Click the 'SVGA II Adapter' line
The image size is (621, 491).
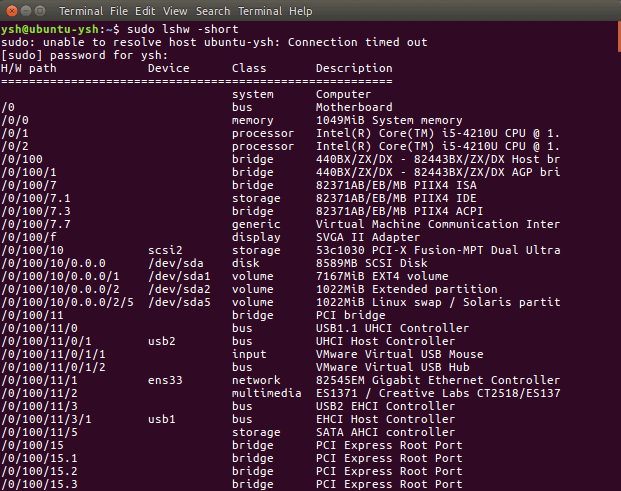(368, 237)
